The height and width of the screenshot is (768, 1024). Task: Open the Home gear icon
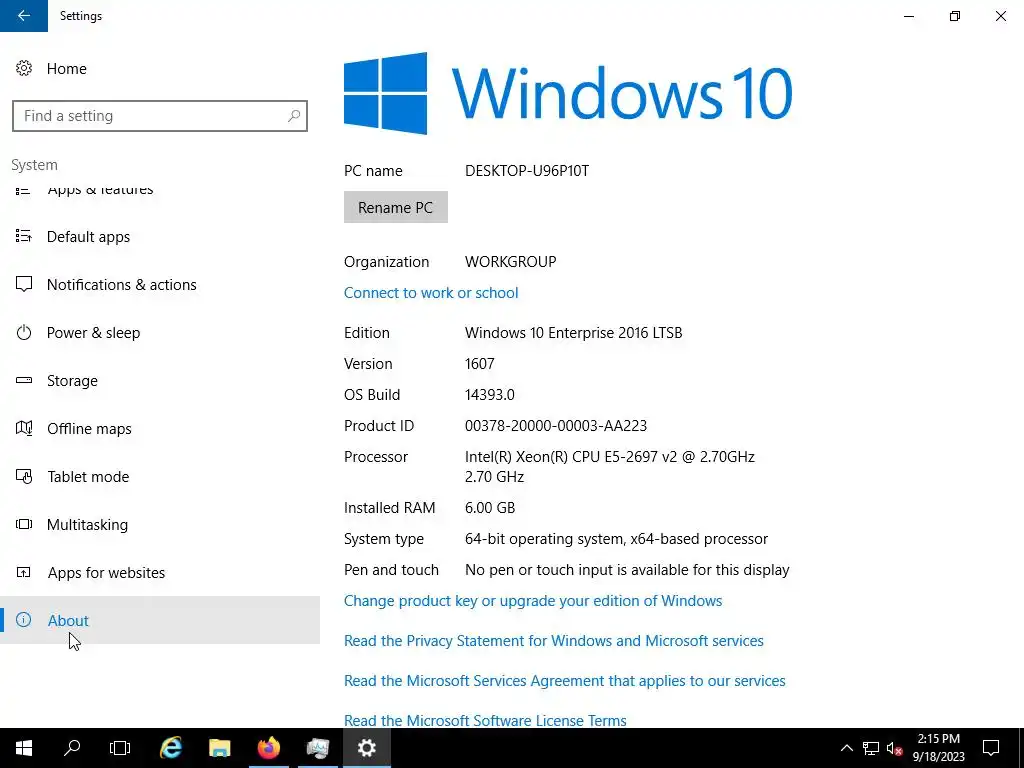(24, 69)
